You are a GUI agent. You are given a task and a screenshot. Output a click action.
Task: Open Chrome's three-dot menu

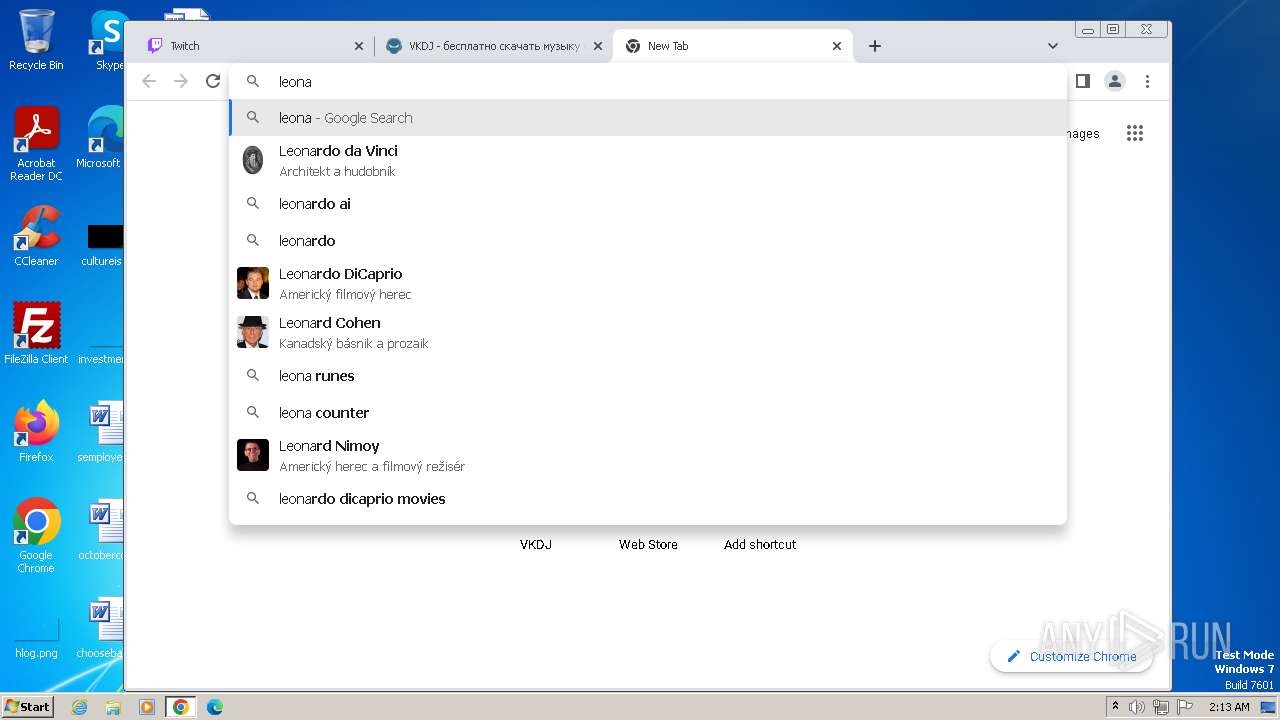pyautogui.click(x=1148, y=81)
